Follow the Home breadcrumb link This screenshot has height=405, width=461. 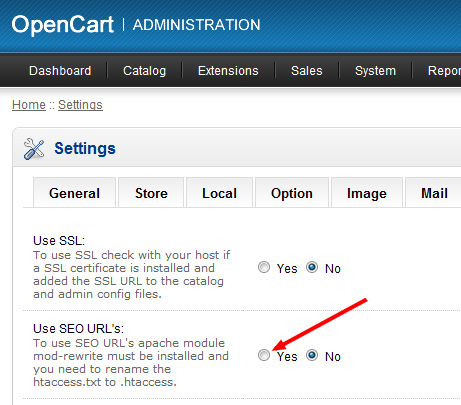click(x=29, y=105)
